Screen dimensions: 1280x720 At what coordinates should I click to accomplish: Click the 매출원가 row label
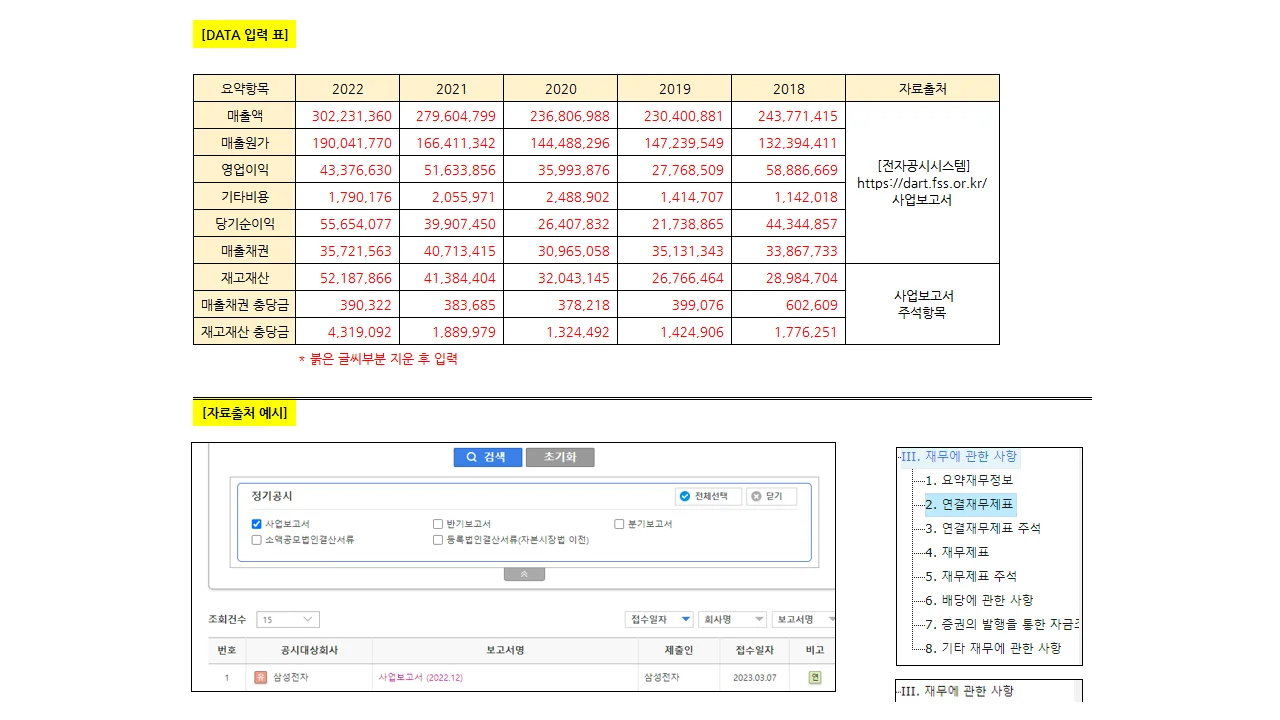(245, 142)
